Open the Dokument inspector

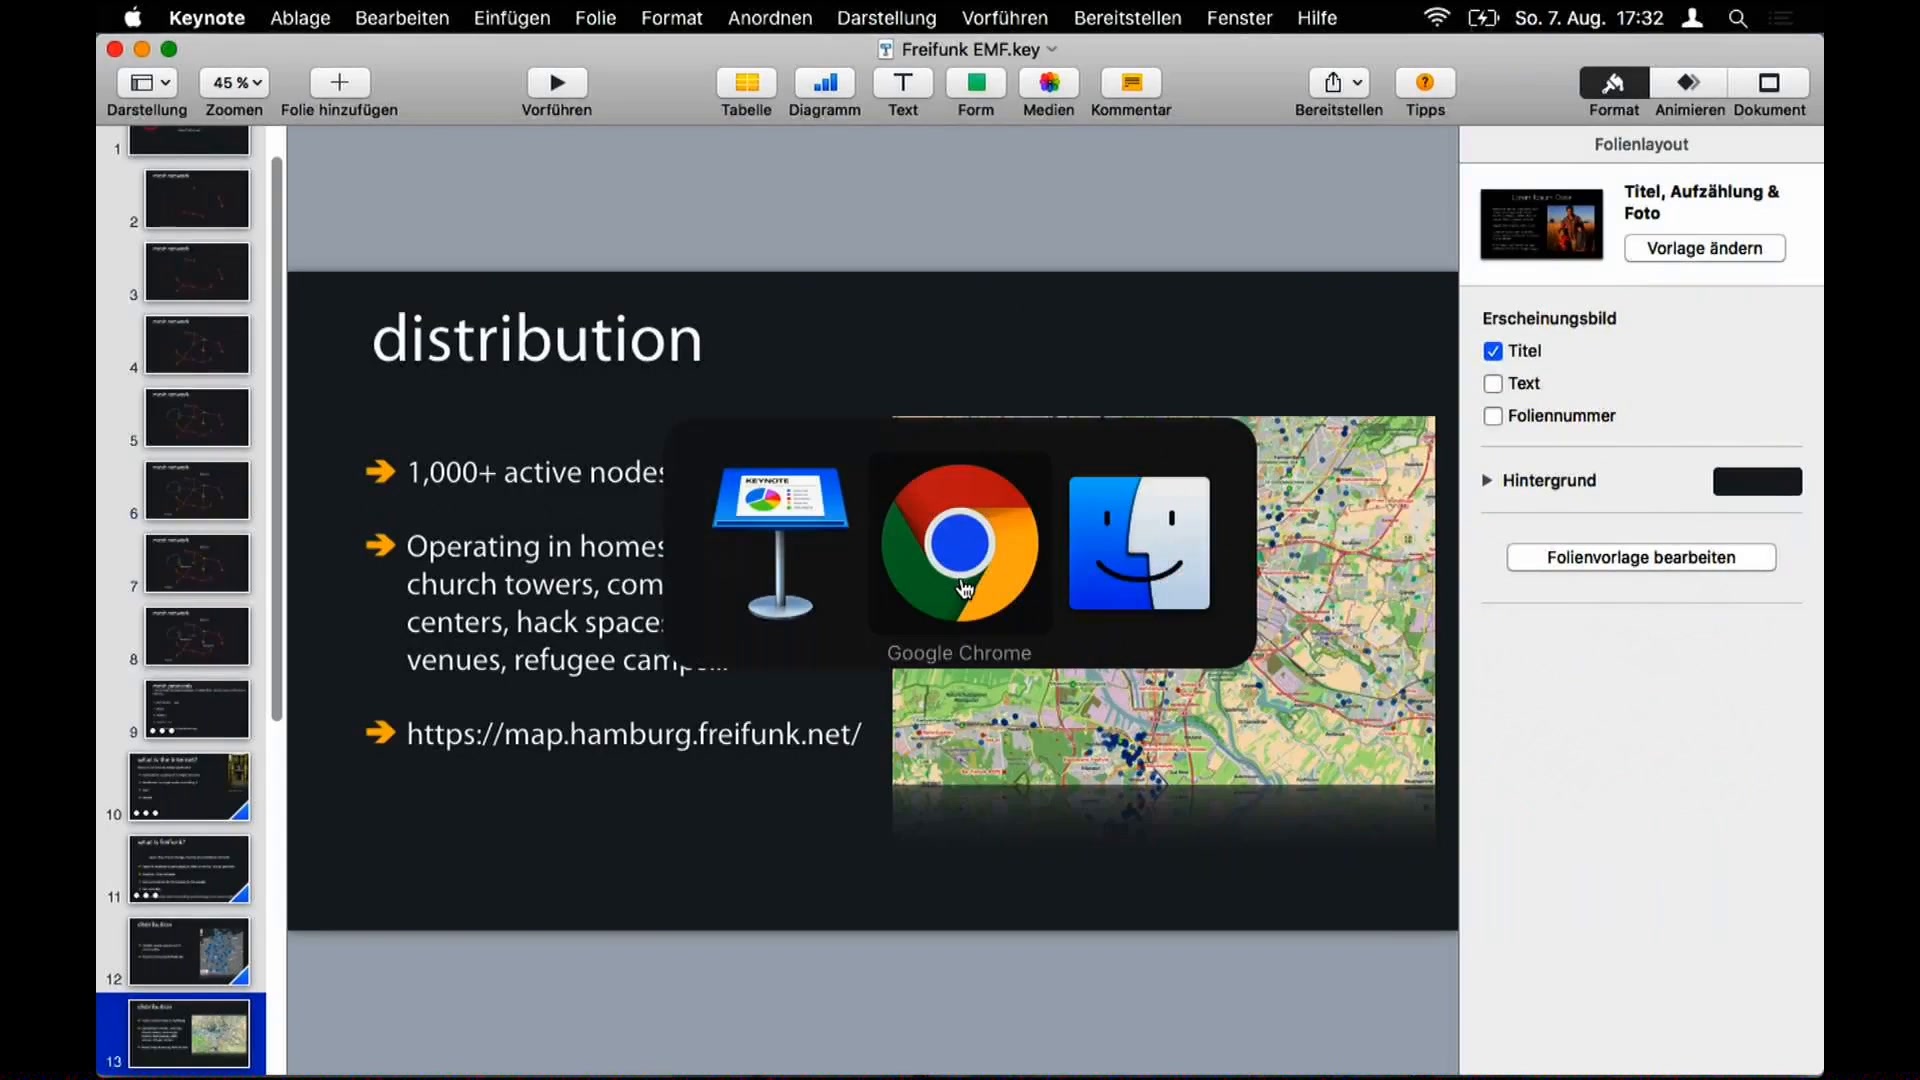pyautogui.click(x=1769, y=82)
